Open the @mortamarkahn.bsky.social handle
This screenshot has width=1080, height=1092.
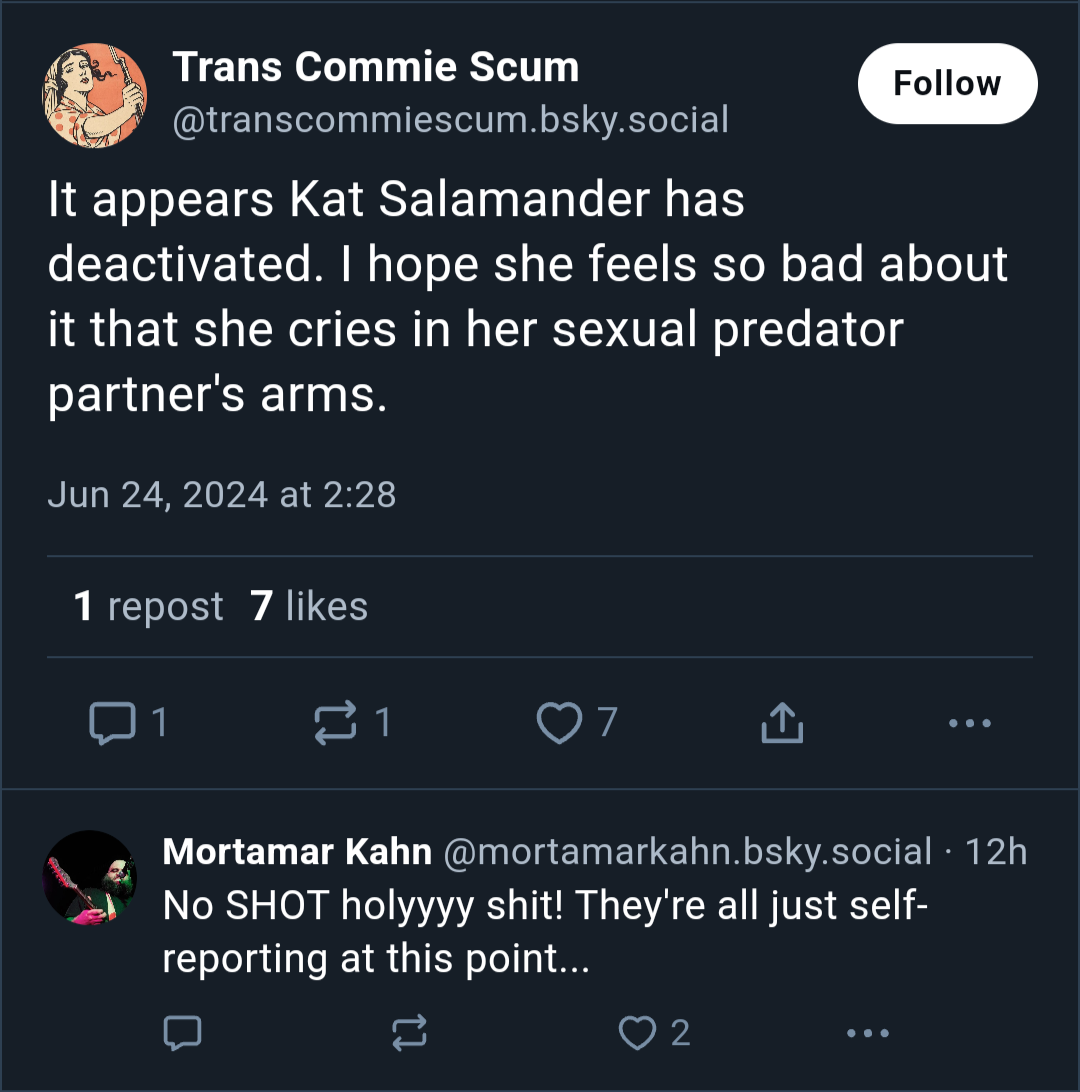688,851
